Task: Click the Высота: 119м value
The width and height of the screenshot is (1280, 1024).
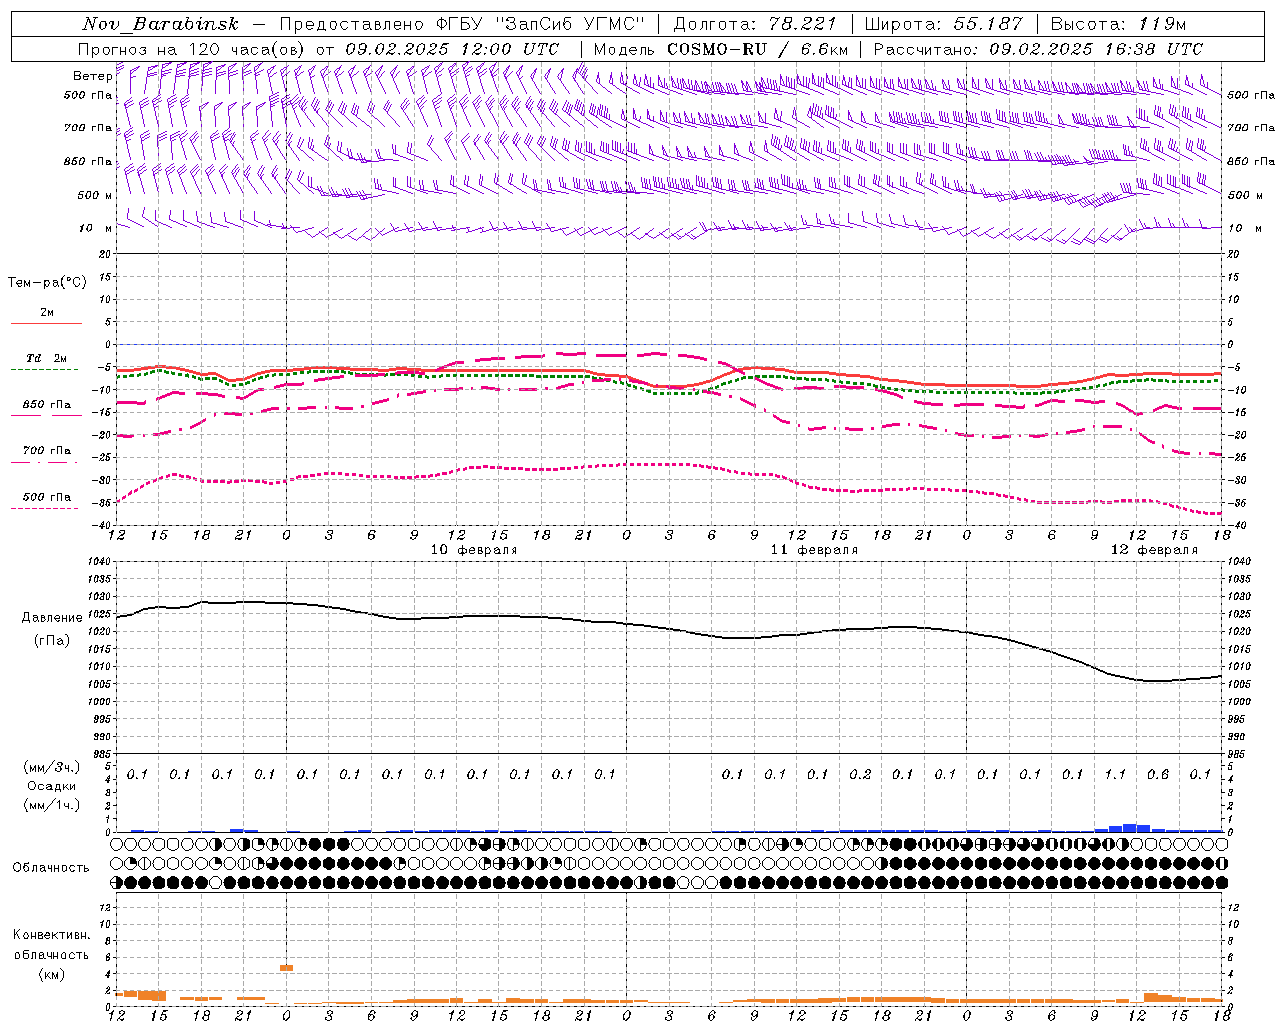Action: [1118, 24]
